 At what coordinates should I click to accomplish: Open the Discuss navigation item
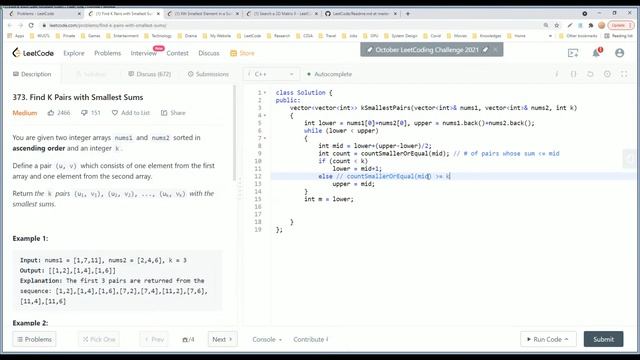(209, 53)
